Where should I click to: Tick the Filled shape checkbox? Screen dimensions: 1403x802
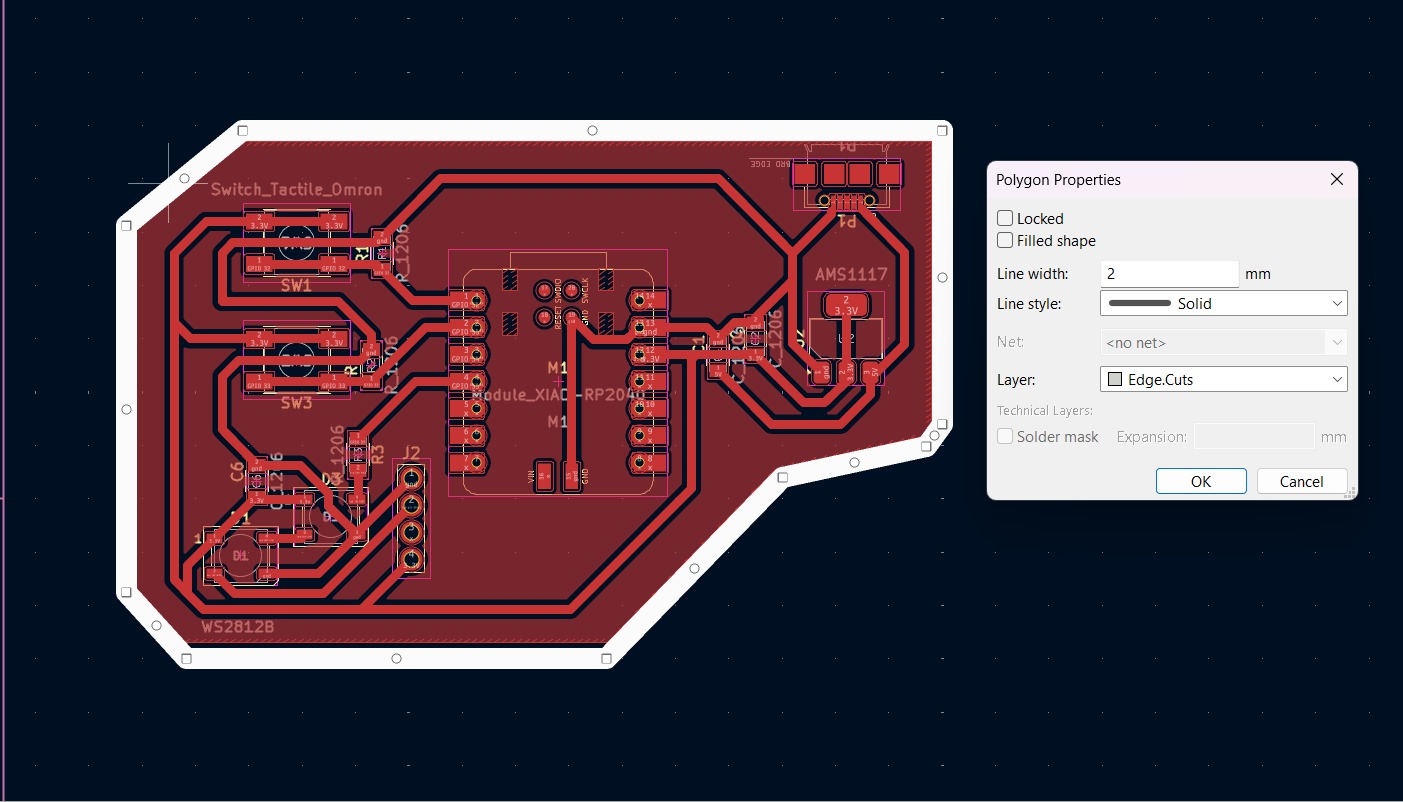pos(1005,240)
